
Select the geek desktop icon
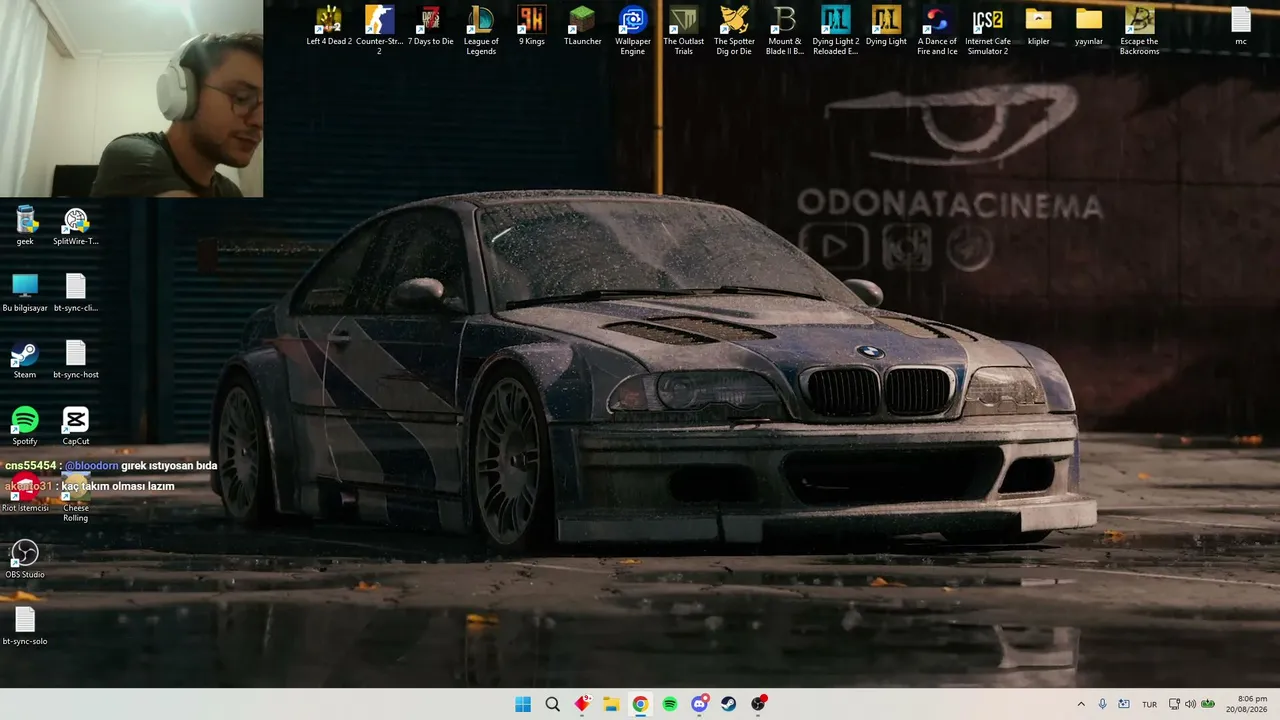tap(25, 226)
